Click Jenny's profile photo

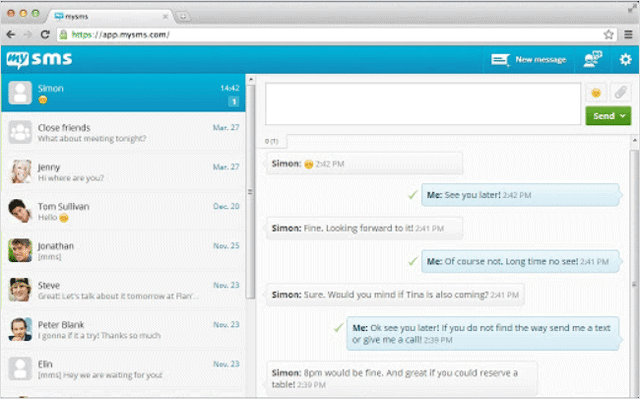coord(20,171)
